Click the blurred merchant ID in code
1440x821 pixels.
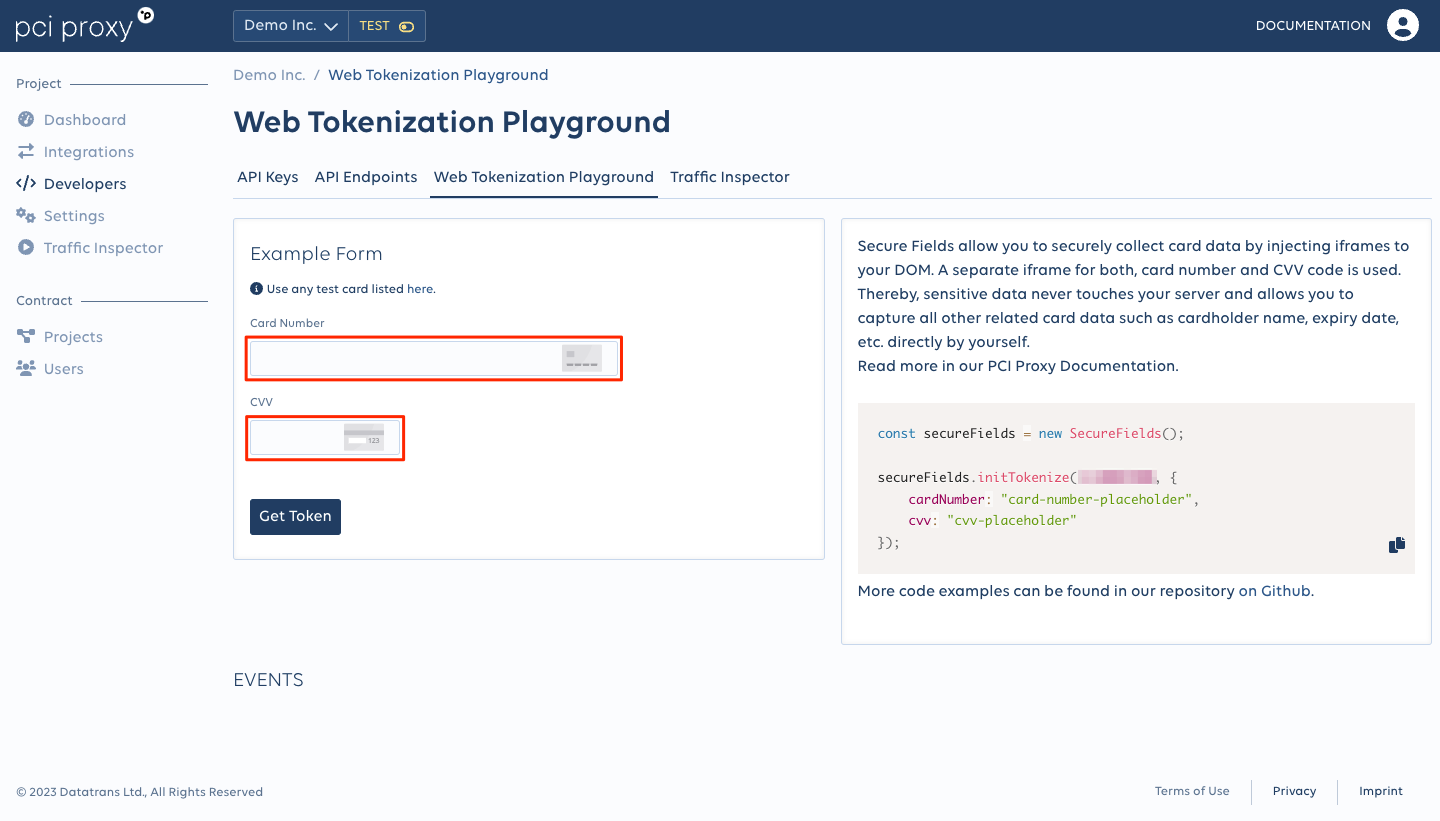pos(1116,477)
